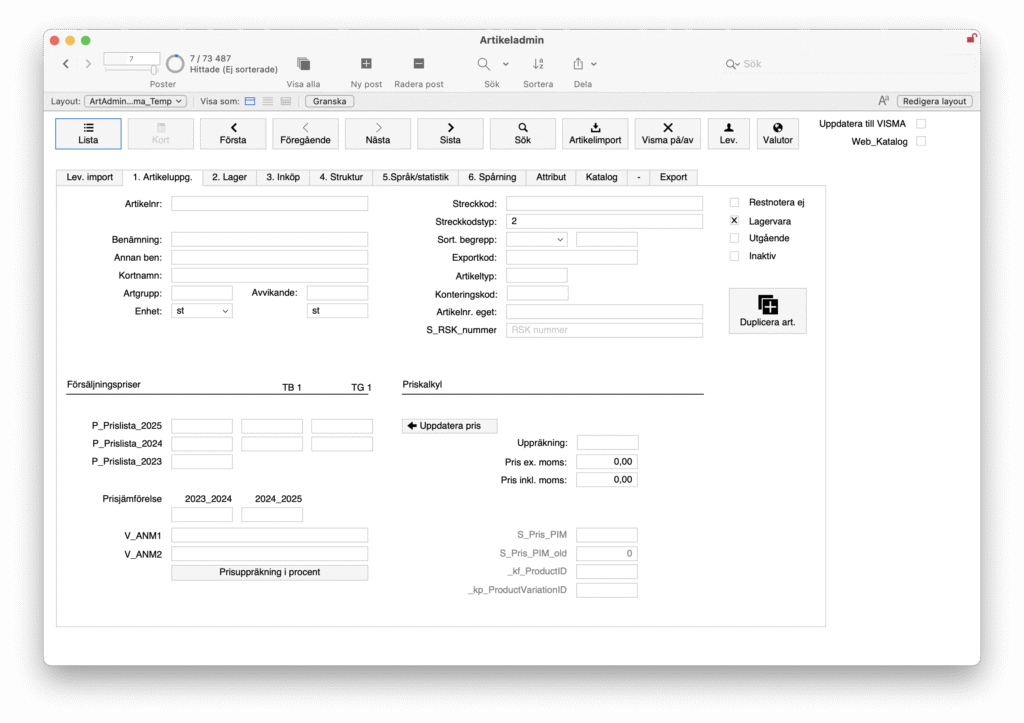Click the Radera post icon
Image resolution: width=1024 pixels, height=723 pixels.
pyautogui.click(x=419, y=64)
